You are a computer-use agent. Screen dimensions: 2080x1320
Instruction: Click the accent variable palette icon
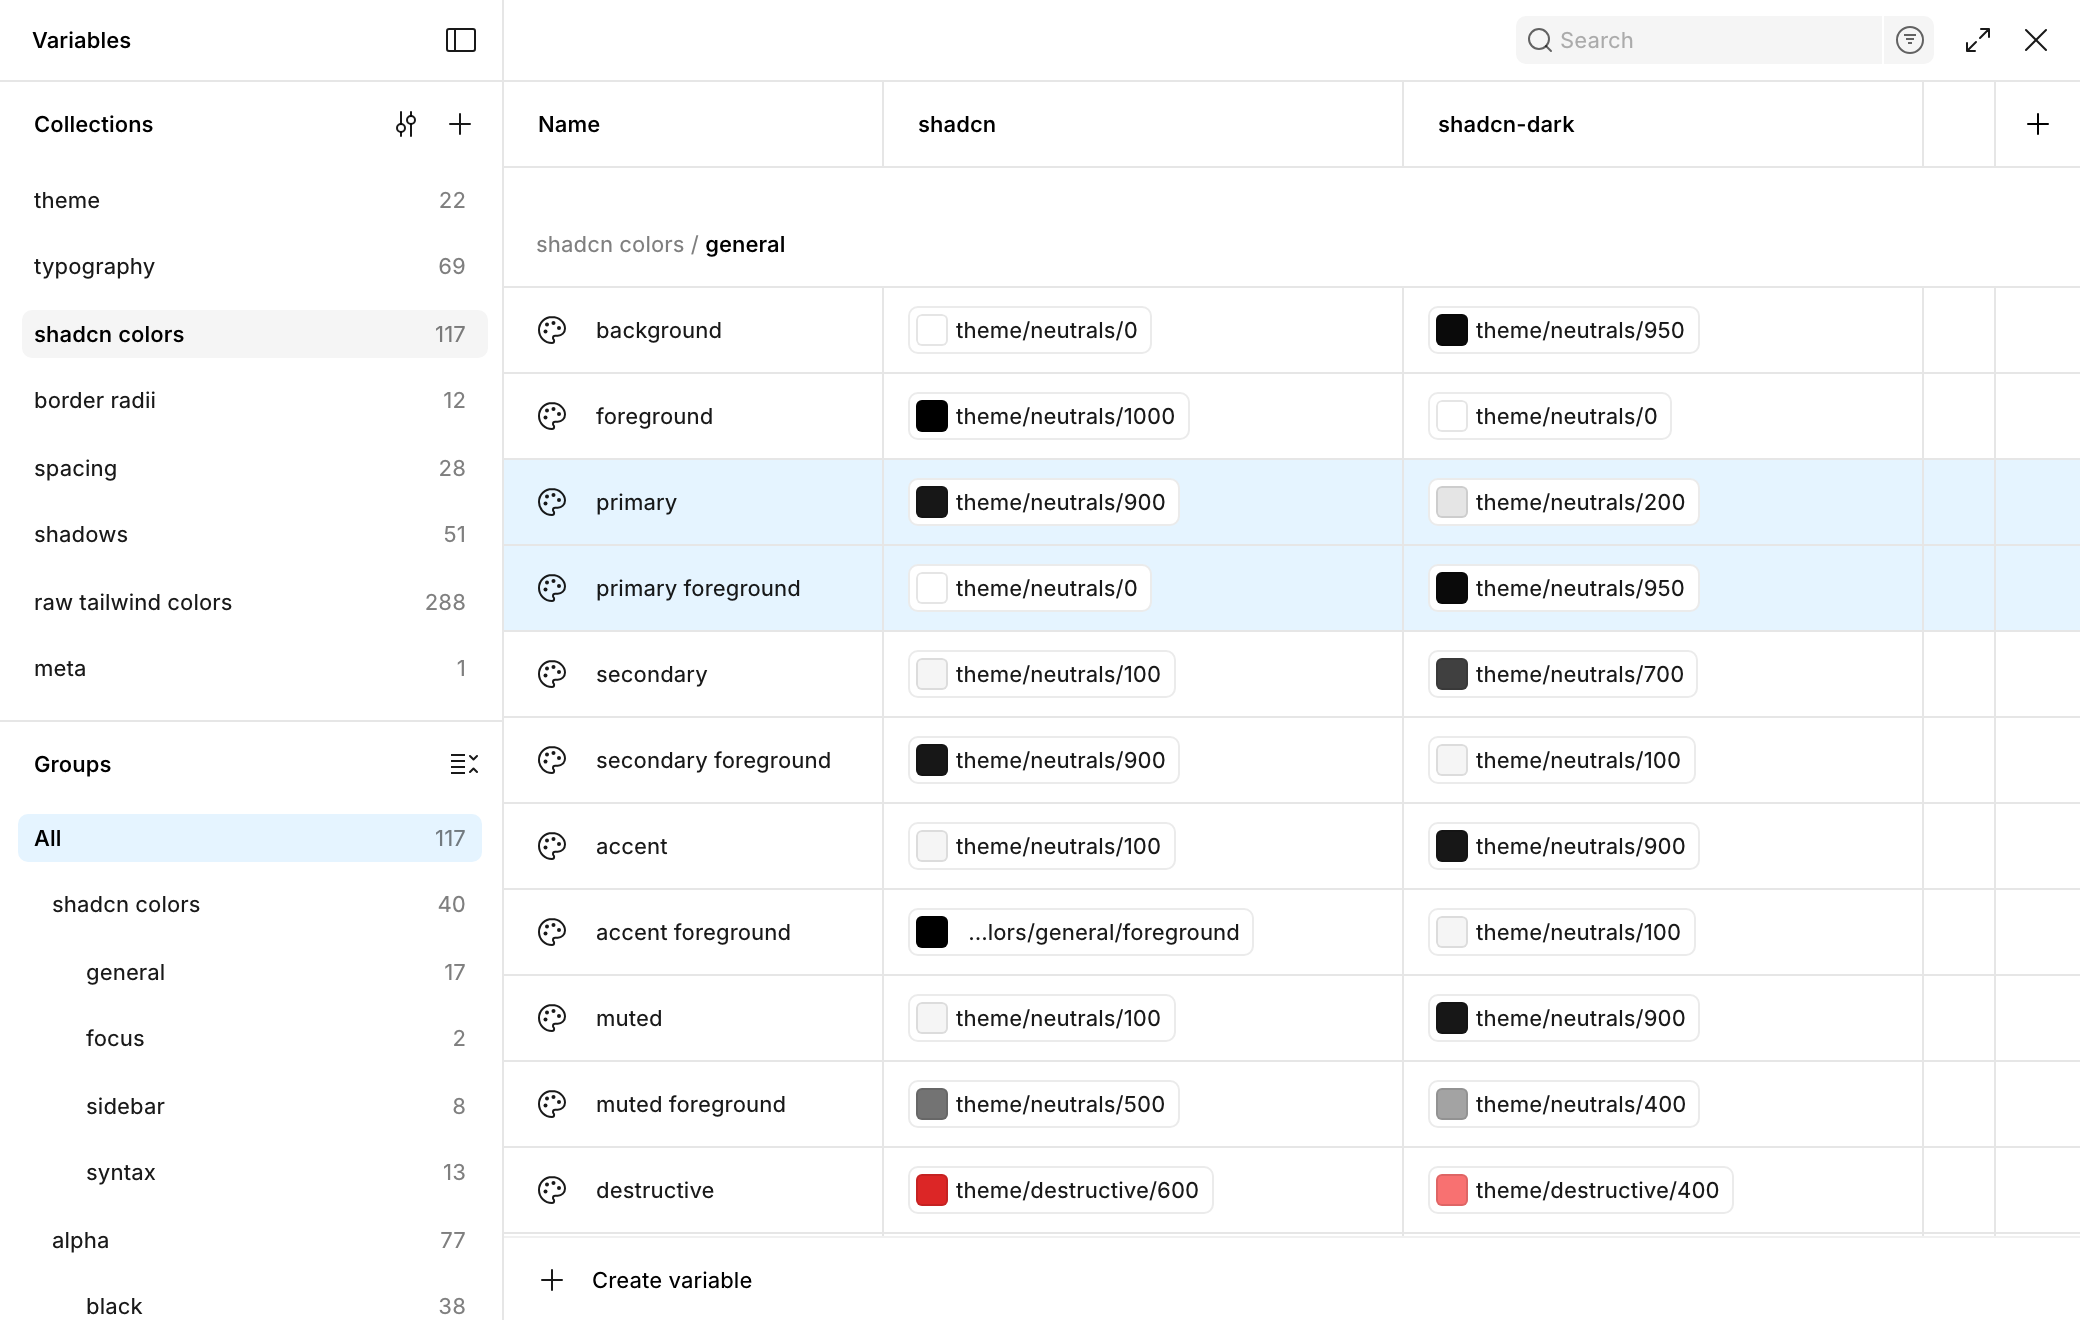552,846
